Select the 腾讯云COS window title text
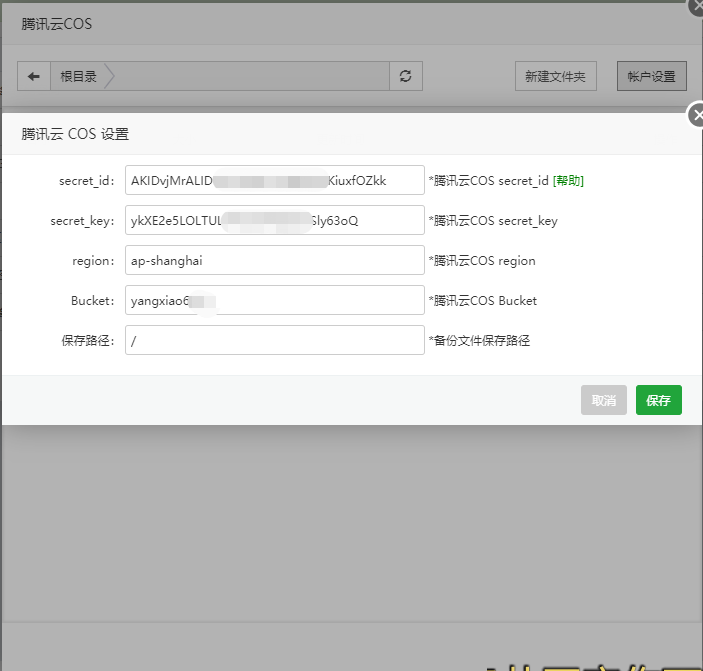This screenshot has width=703, height=671. [x=56, y=24]
